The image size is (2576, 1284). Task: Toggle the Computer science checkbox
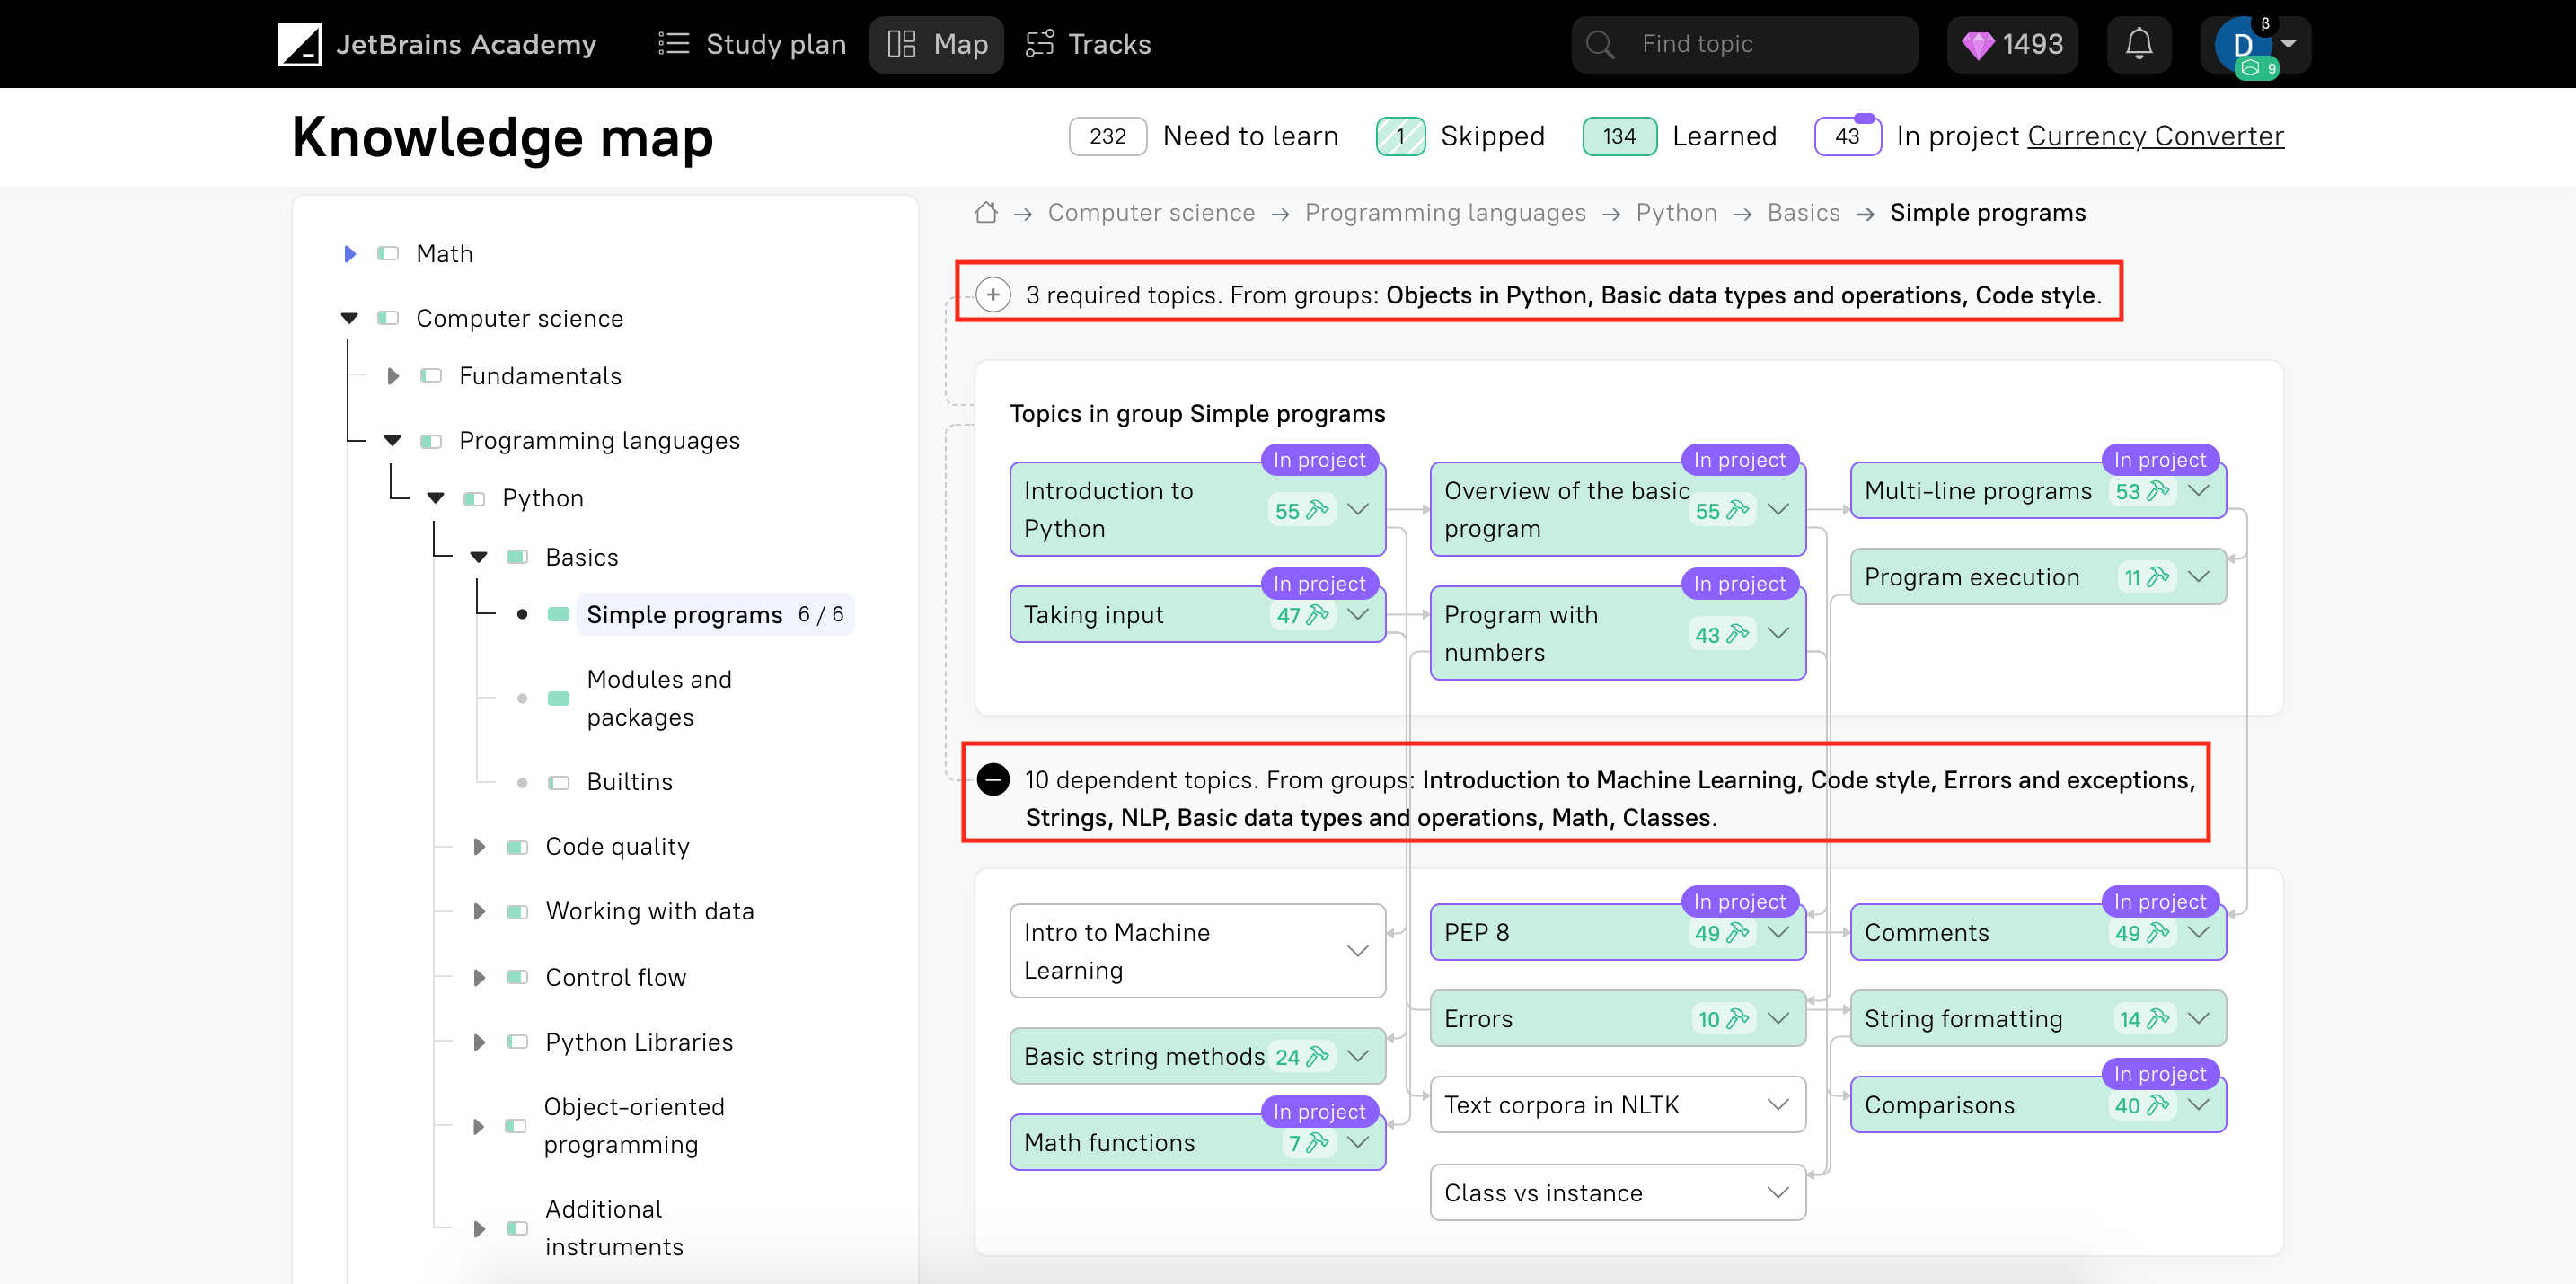(387, 318)
